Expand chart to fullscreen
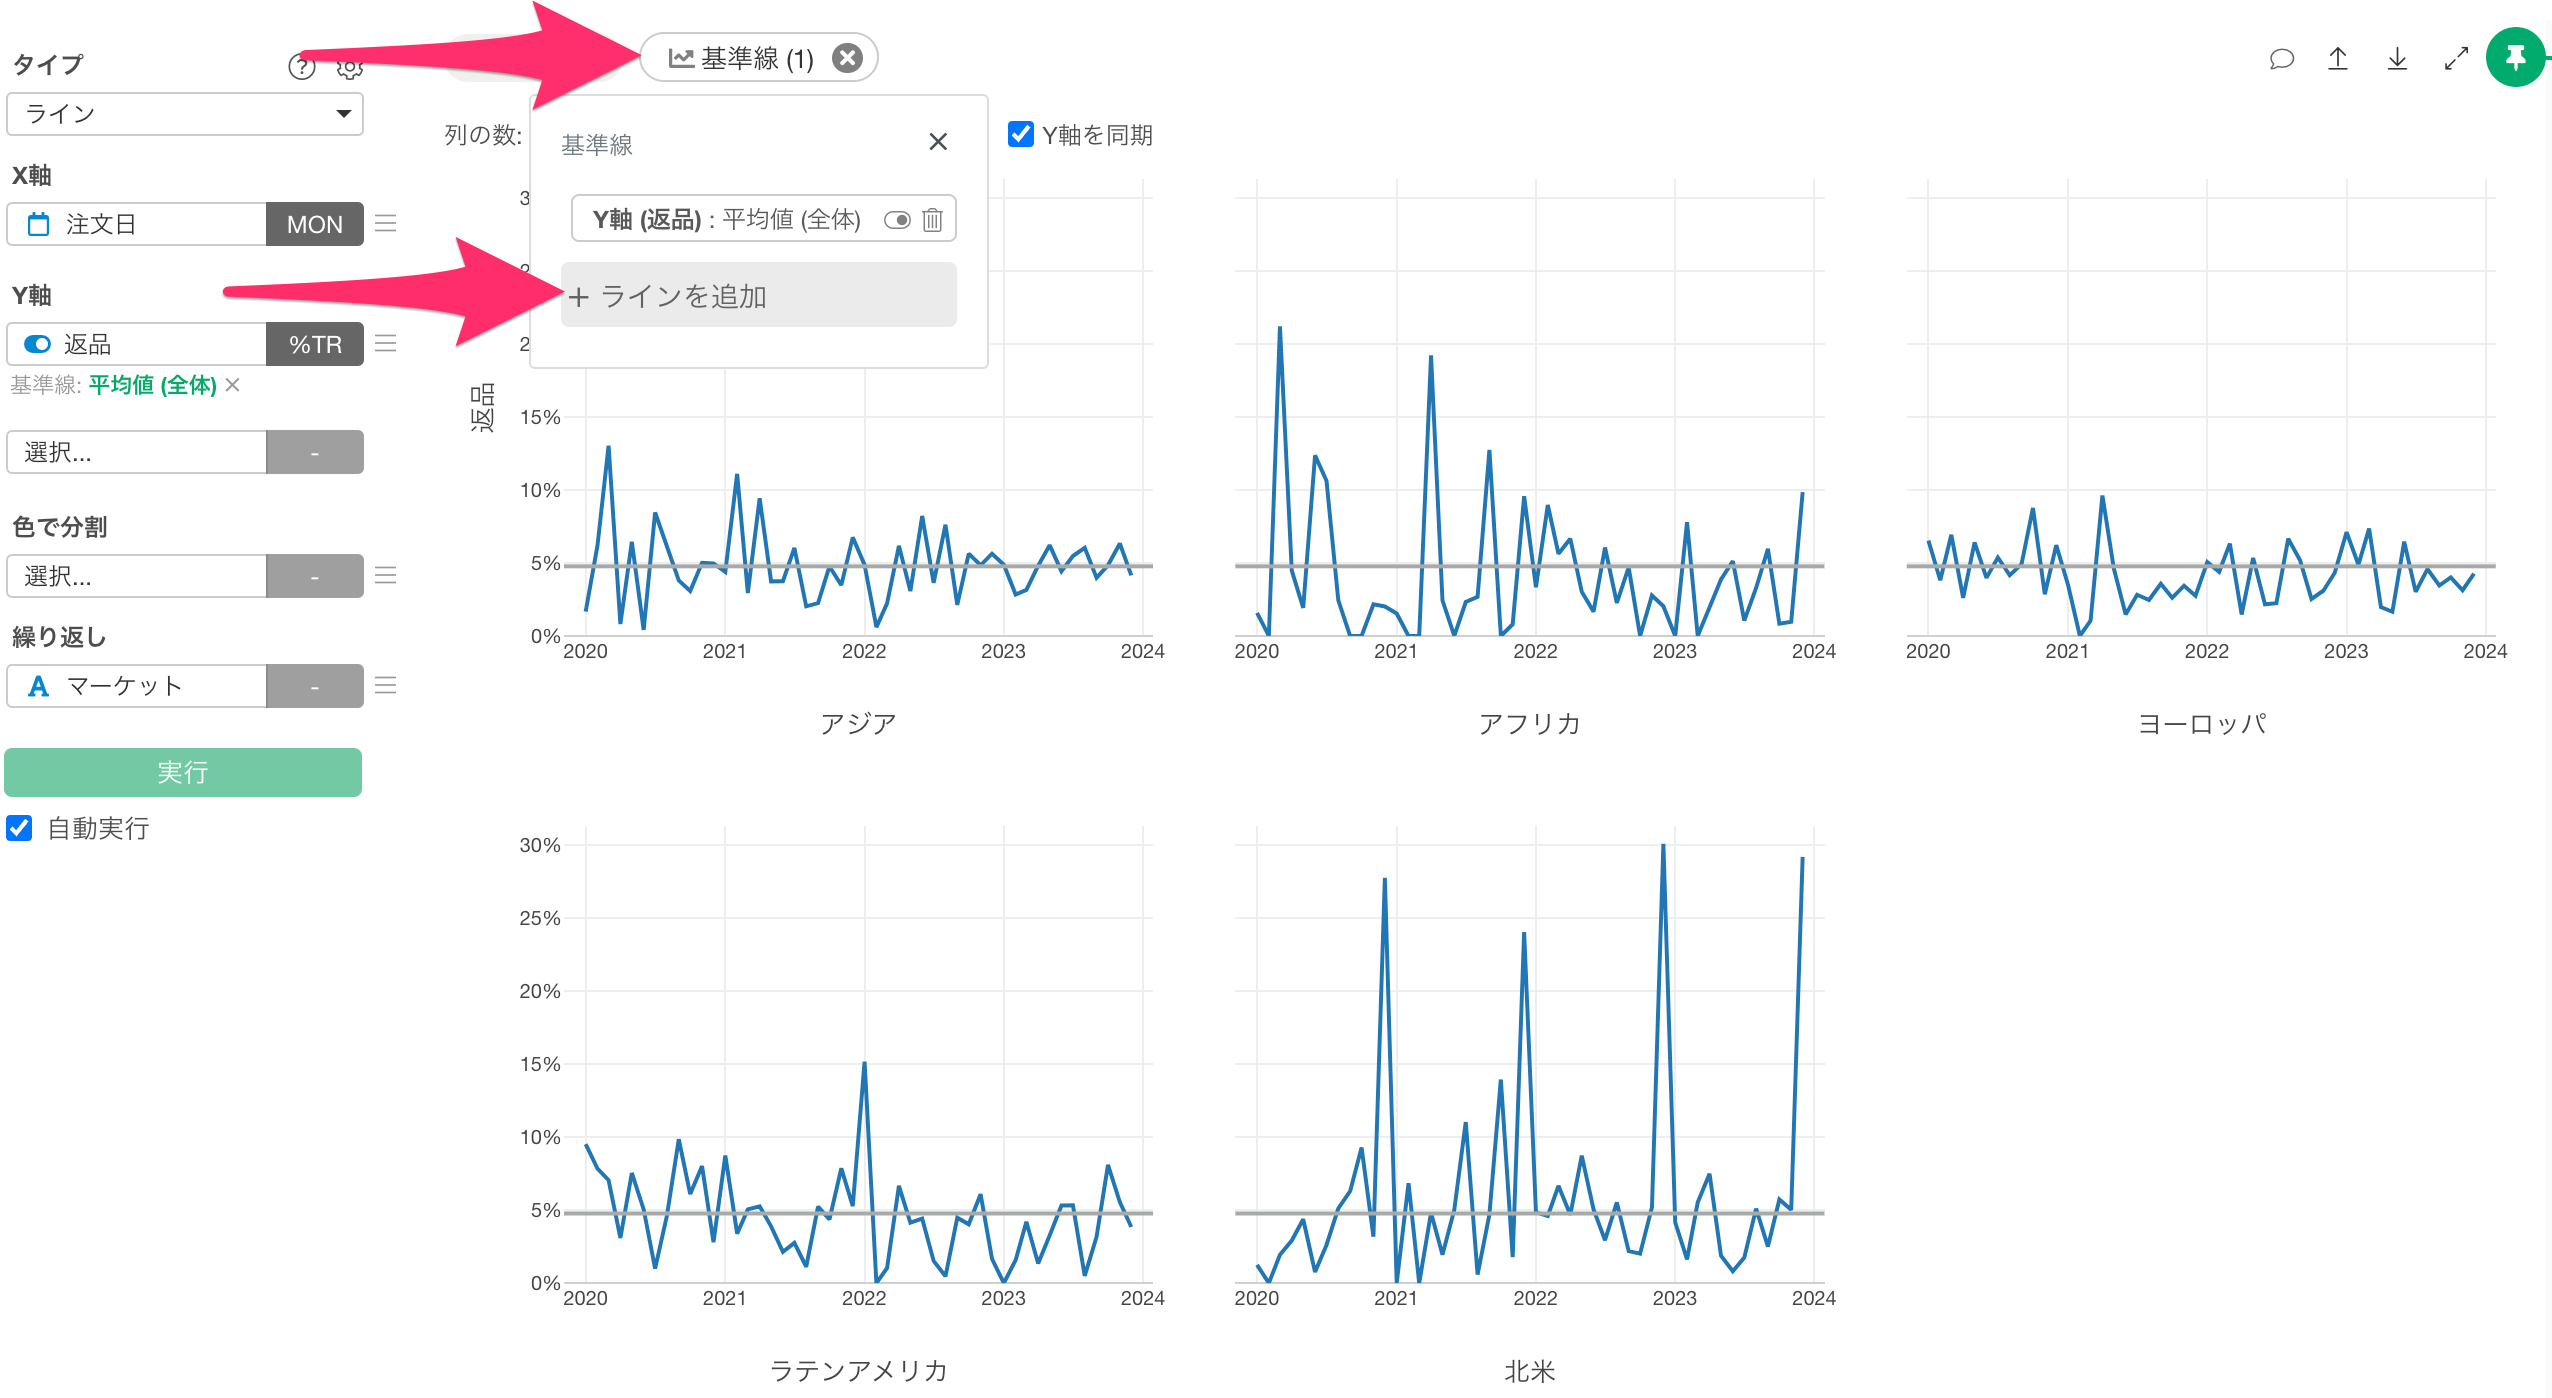 coord(2456,59)
